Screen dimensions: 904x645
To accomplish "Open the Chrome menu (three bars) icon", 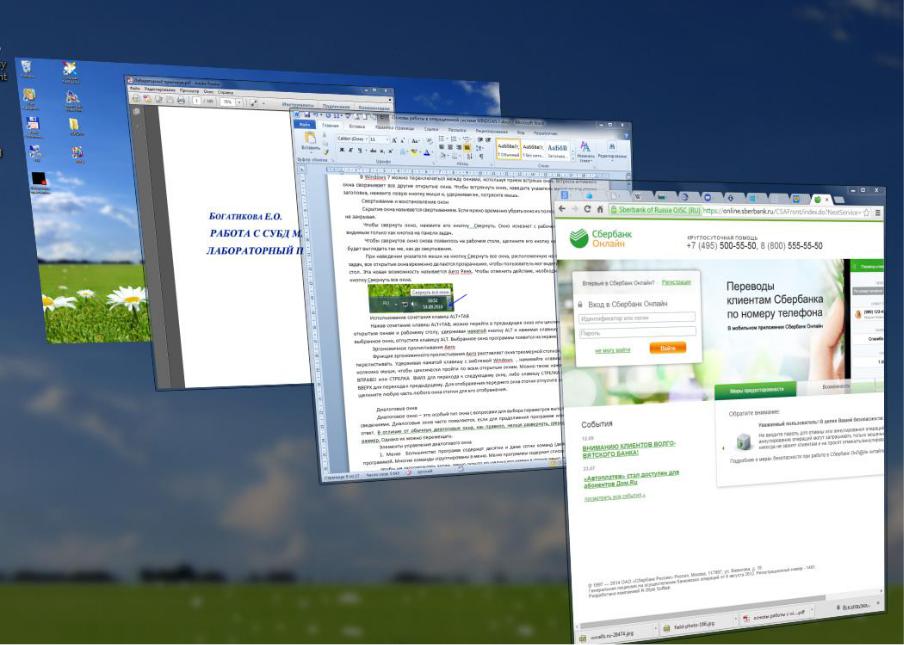I will (877, 212).
